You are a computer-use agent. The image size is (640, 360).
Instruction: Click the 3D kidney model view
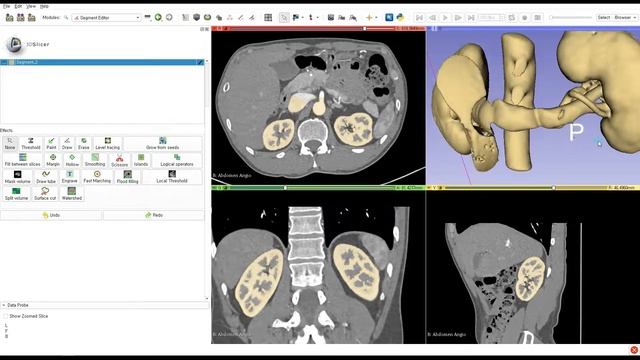click(x=533, y=108)
